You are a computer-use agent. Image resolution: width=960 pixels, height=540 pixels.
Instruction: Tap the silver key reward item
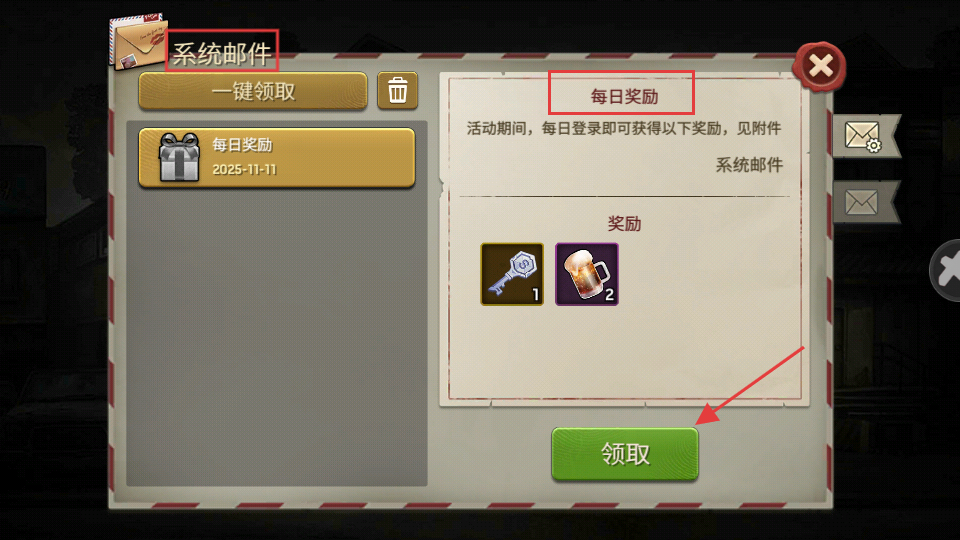[512, 274]
